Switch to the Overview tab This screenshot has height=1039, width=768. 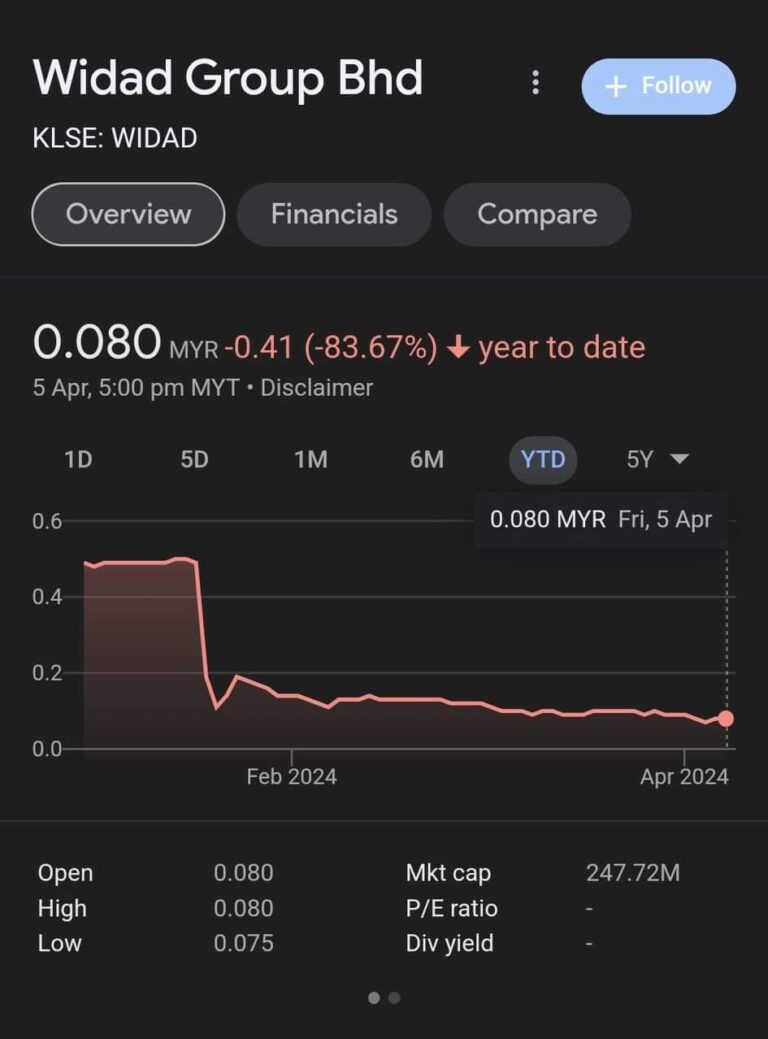click(128, 214)
